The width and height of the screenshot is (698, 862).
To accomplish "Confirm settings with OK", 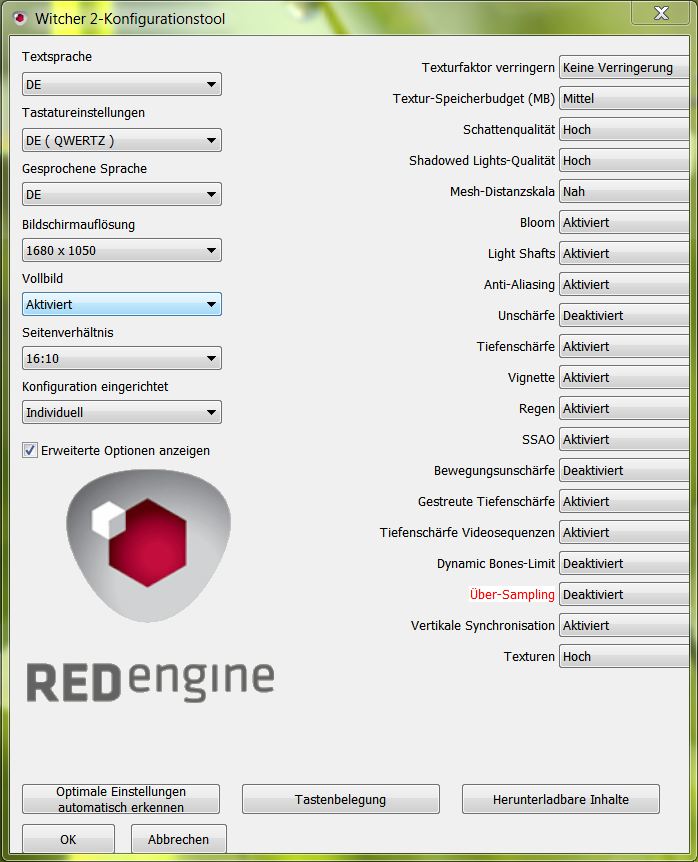I will tap(68, 839).
